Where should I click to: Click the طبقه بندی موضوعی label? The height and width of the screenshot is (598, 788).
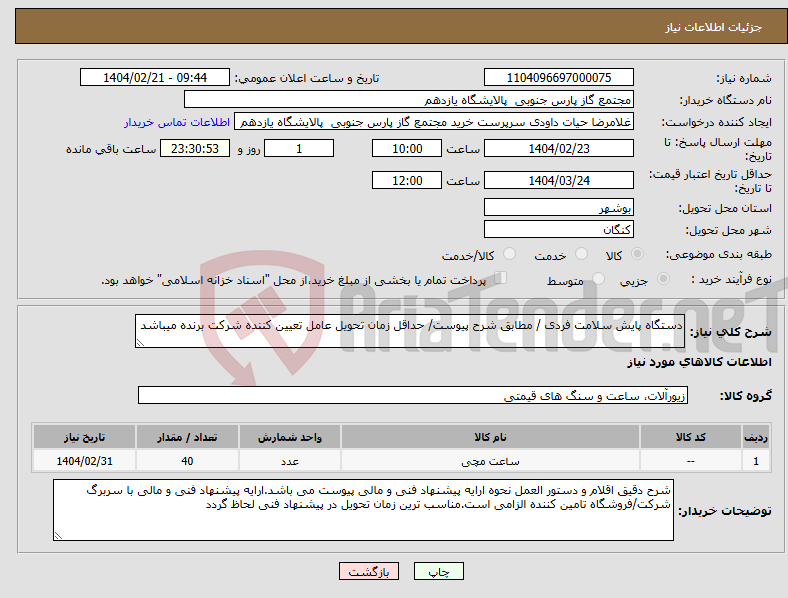click(x=719, y=255)
